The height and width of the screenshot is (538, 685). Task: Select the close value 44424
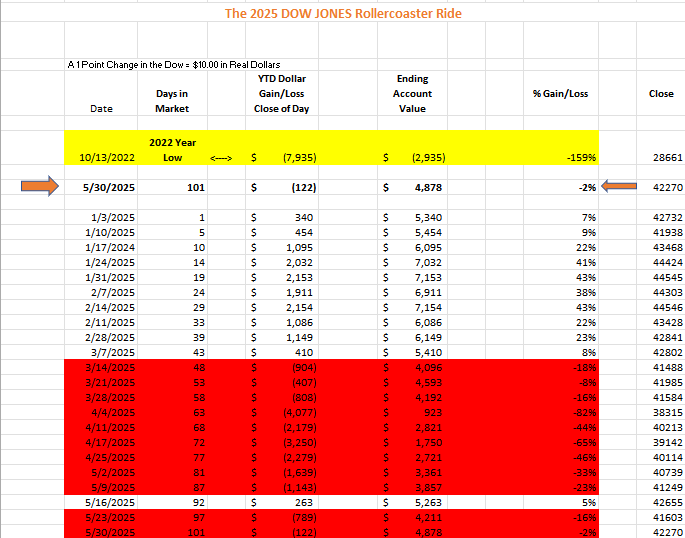[x=668, y=262]
